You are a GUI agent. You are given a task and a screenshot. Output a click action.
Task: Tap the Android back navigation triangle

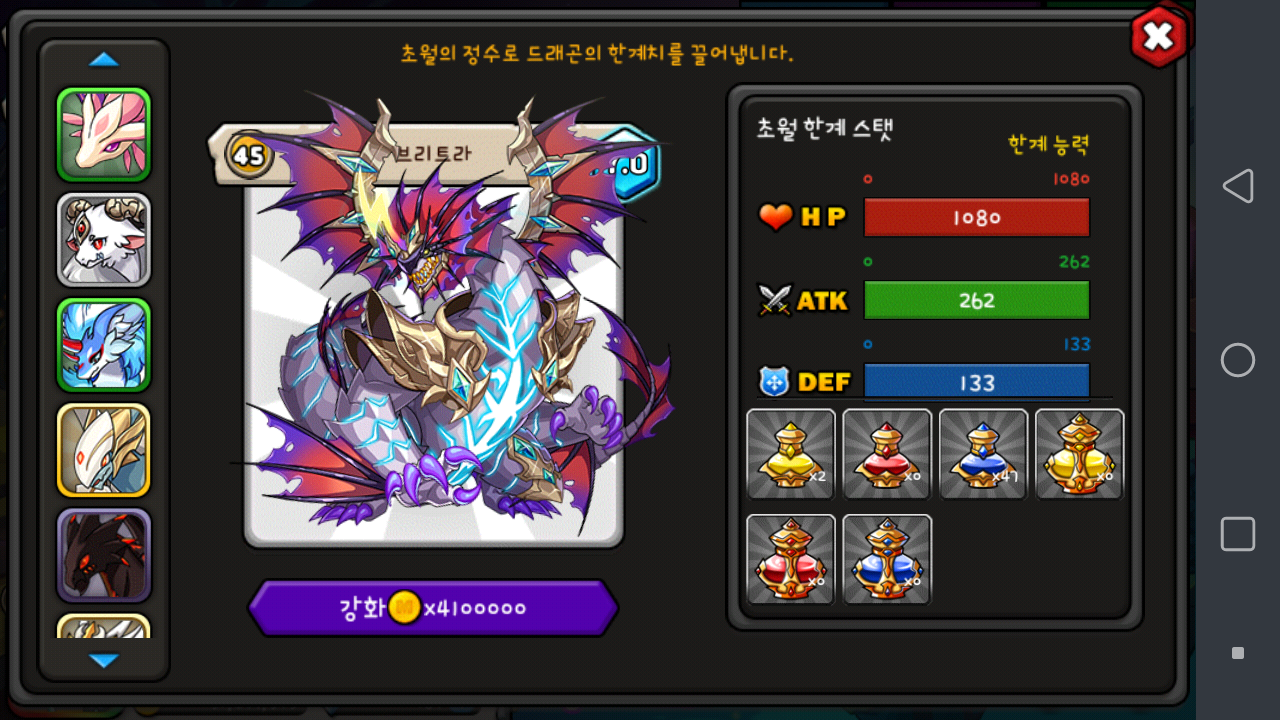pyautogui.click(x=1238, y=186)
